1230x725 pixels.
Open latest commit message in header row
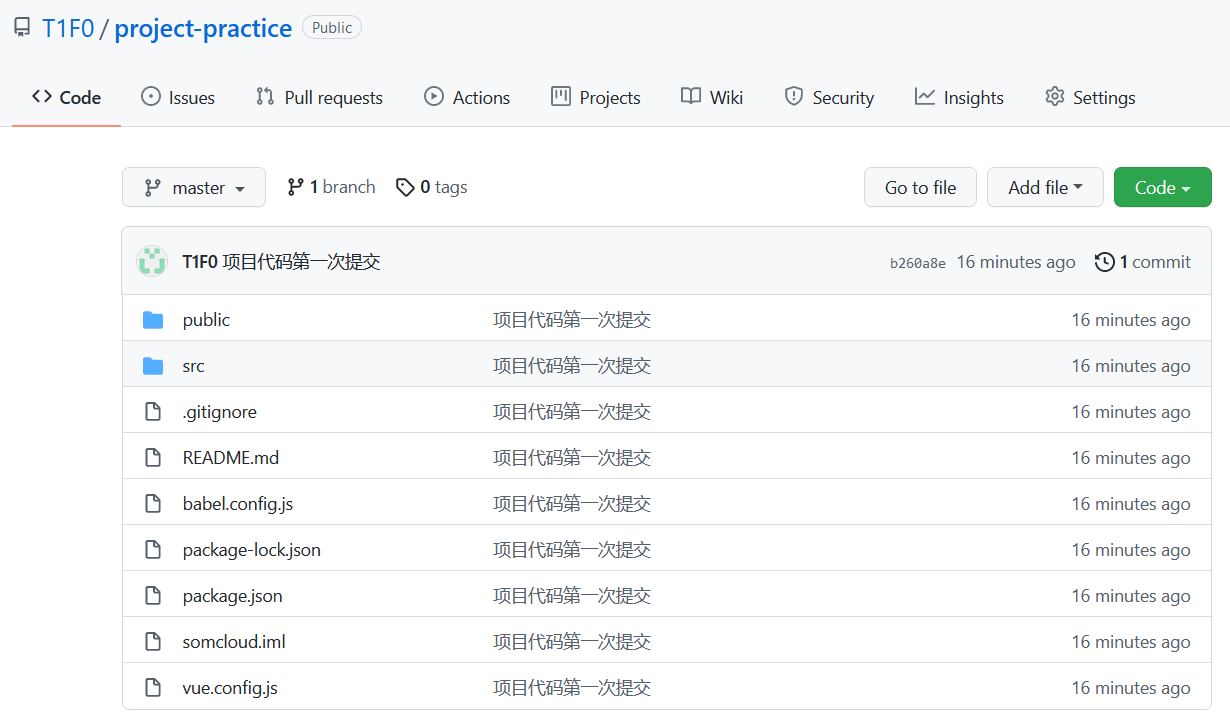pyautogui.click(x=301, y=262)
